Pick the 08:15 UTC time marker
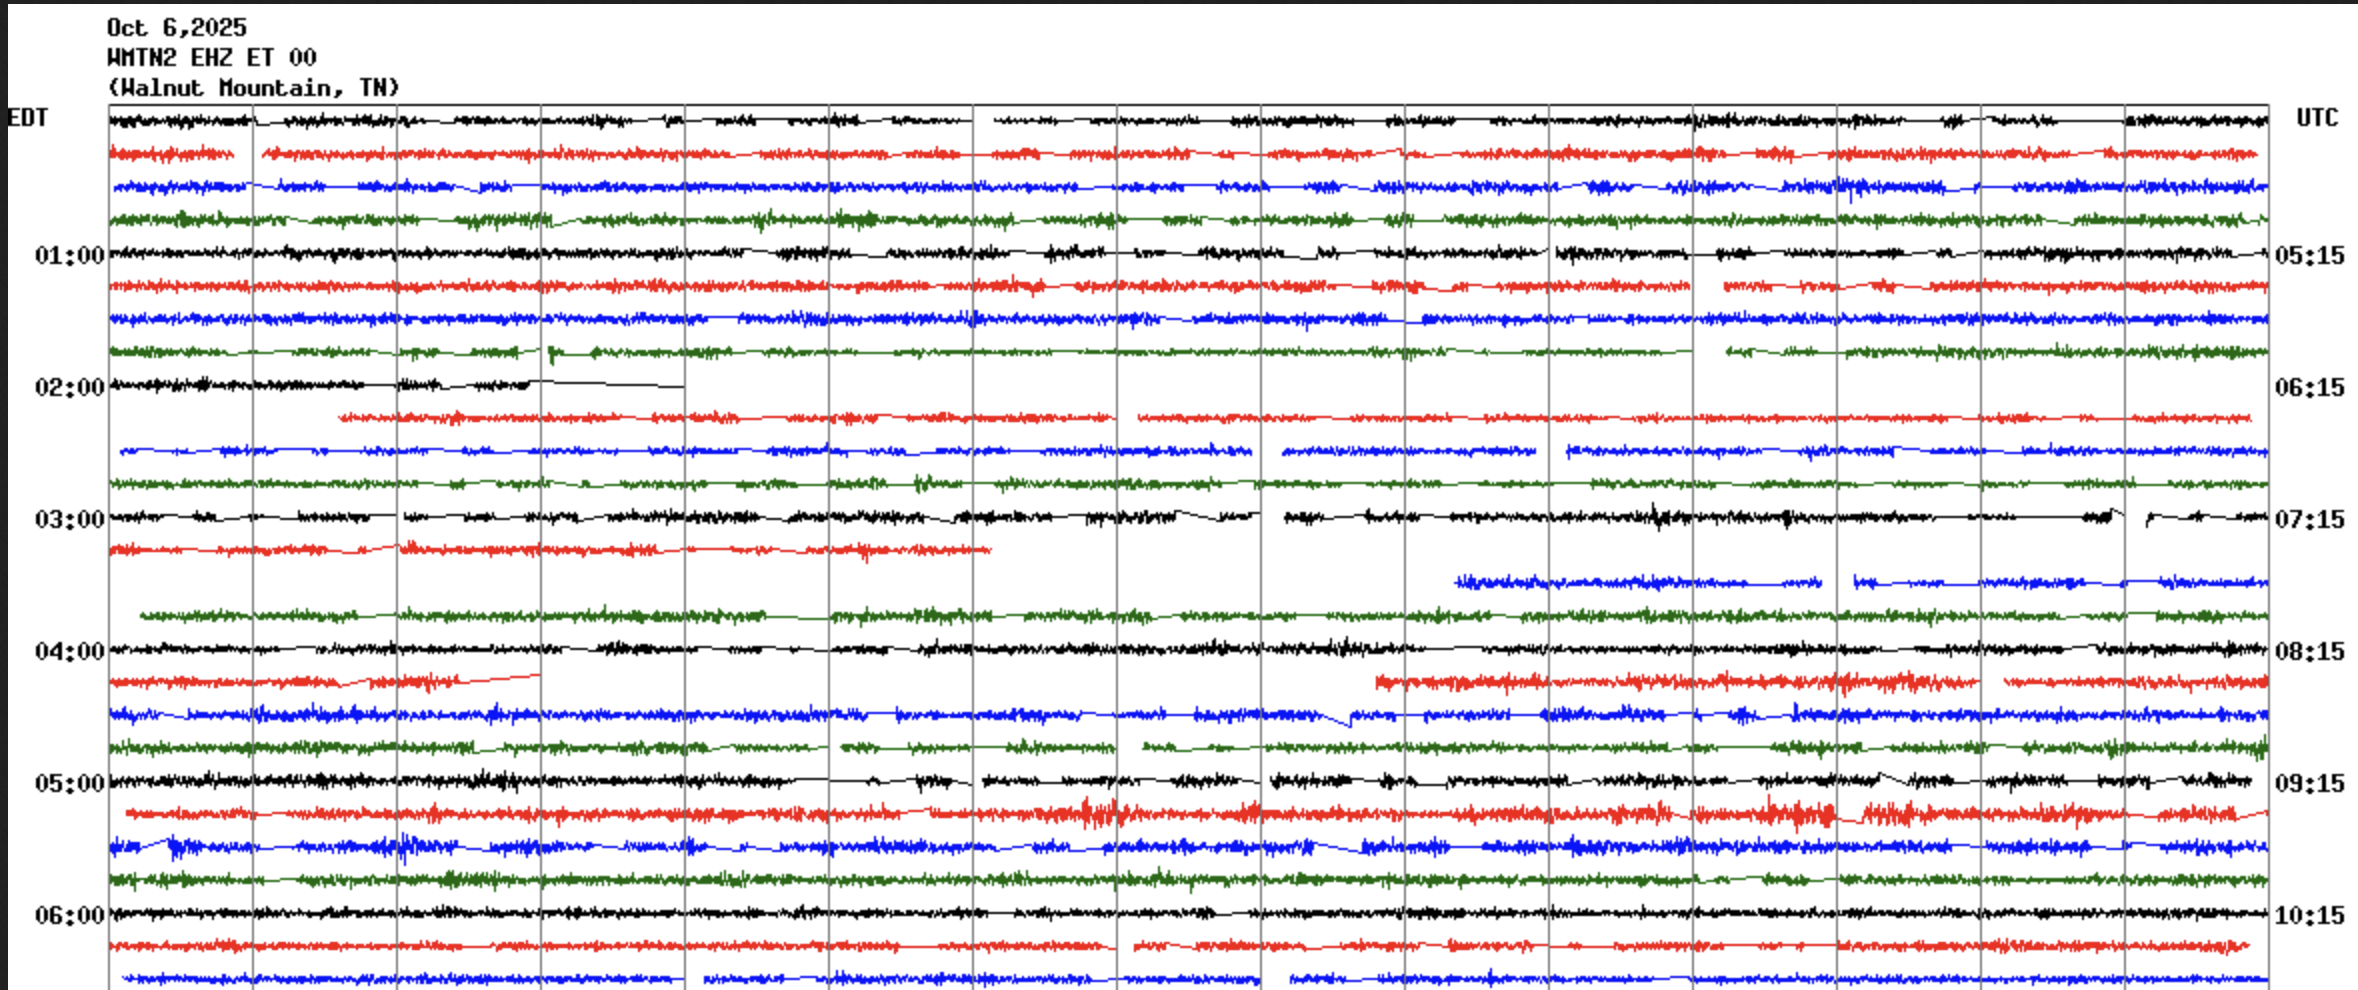This screenshot has height=990, width=2358. pos(2309,652)
